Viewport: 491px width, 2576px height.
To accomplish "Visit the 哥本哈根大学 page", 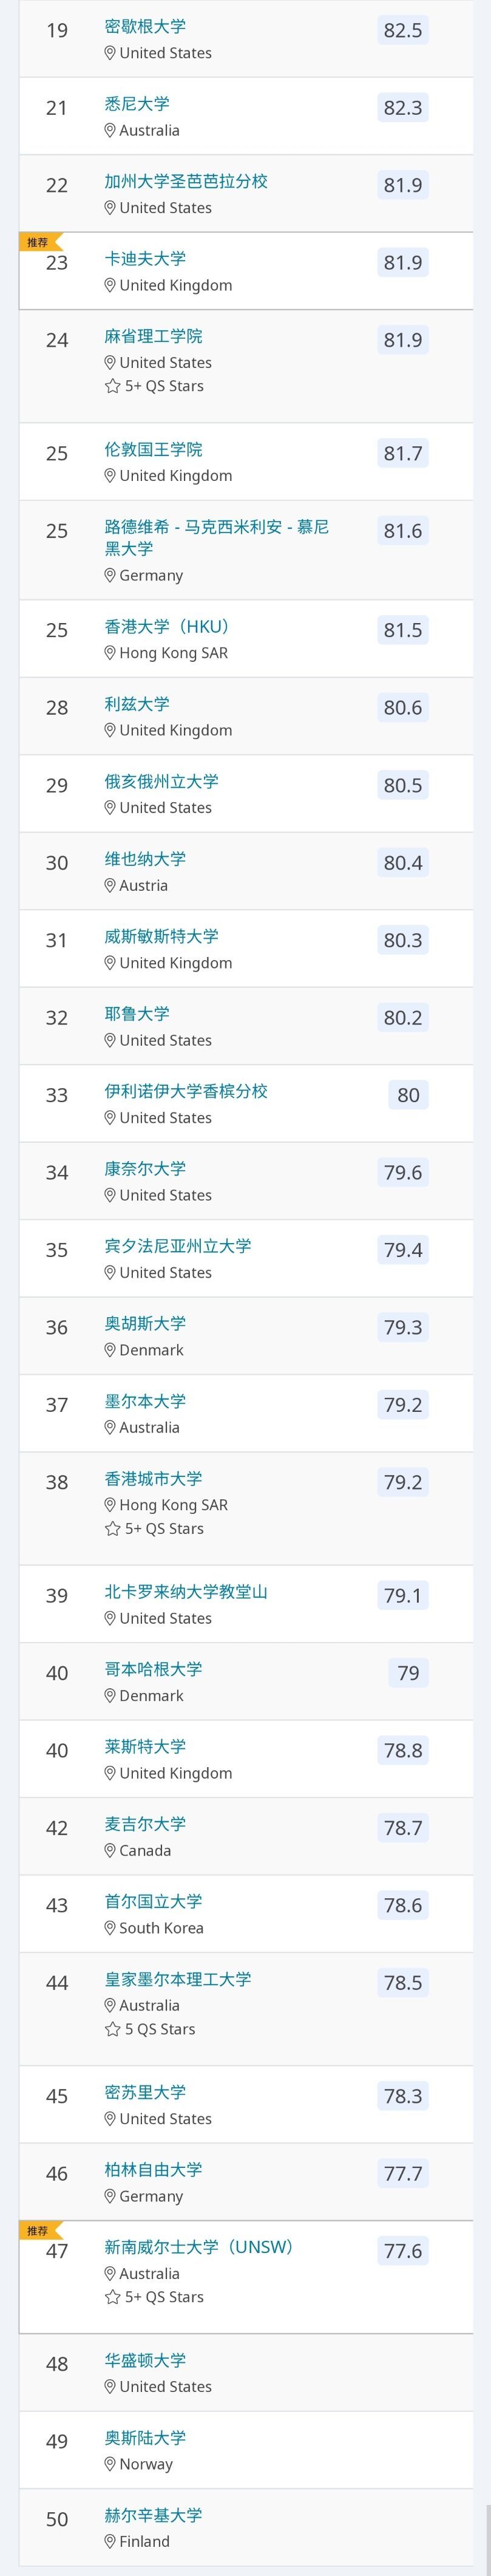I will [153, 1669].
